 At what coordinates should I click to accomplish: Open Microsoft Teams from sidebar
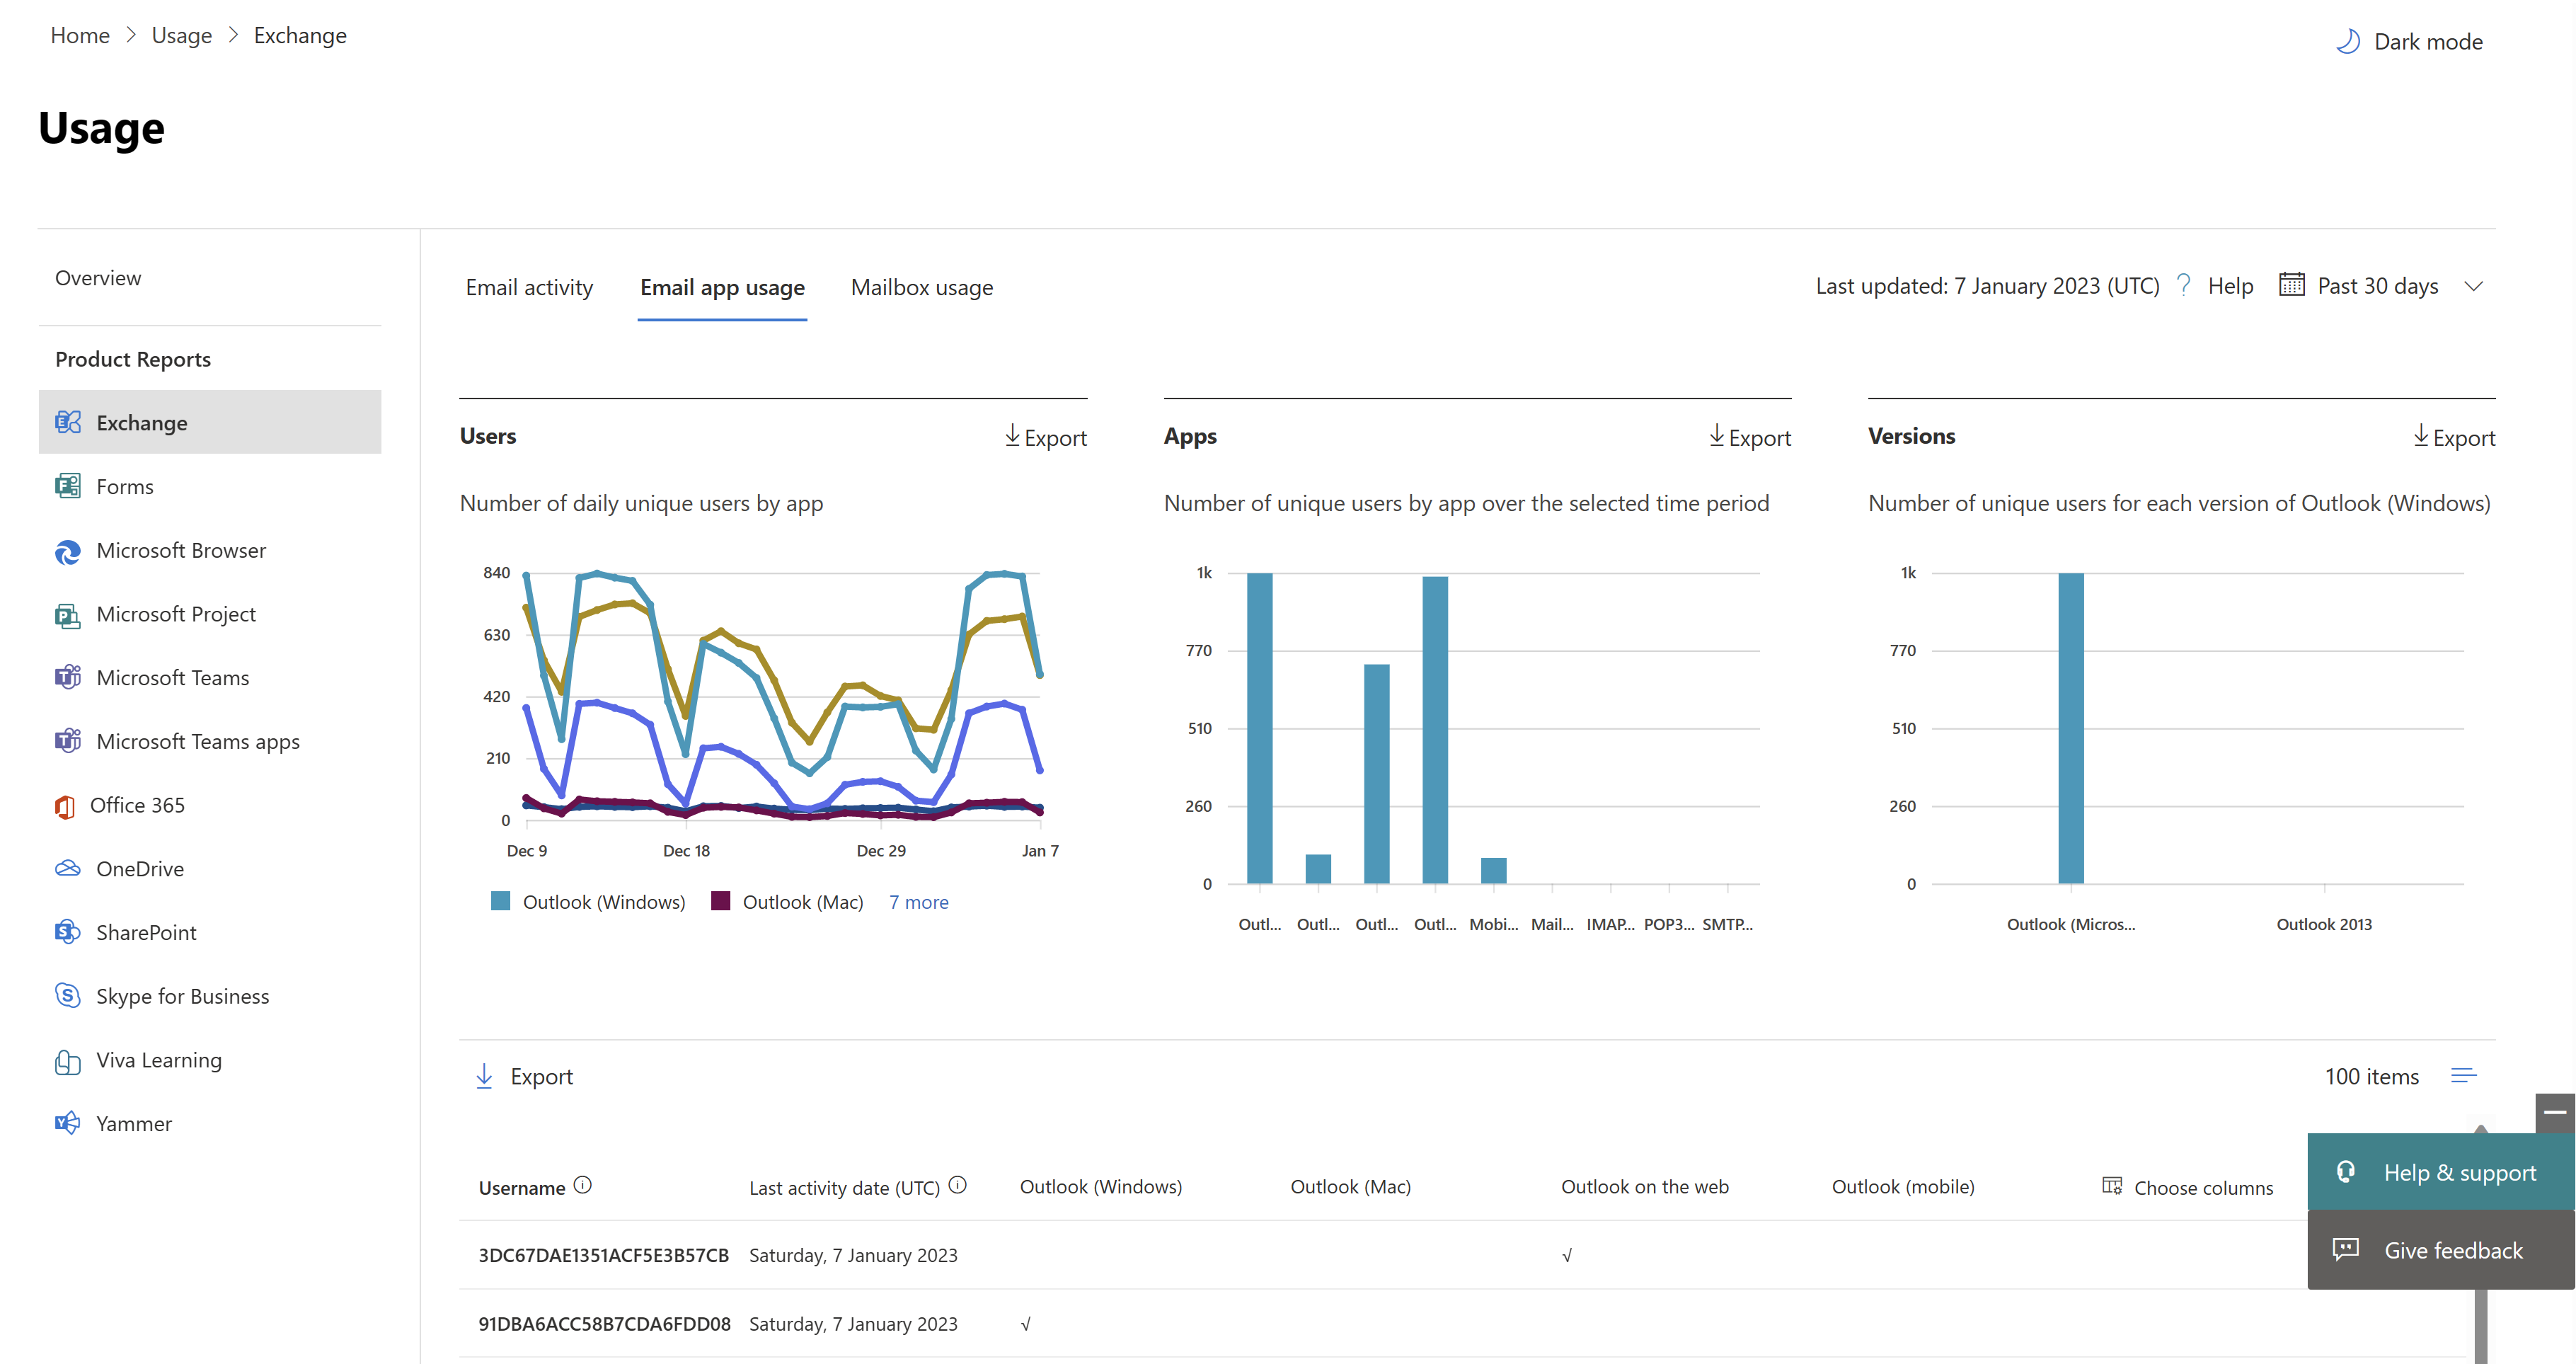[172, 677]
